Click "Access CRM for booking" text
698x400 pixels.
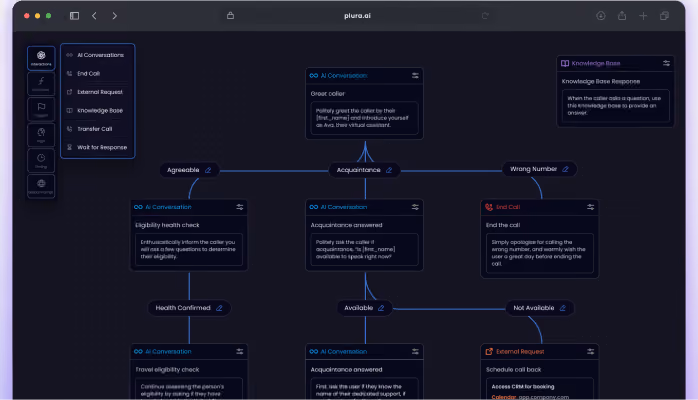[x=523, y=387]
